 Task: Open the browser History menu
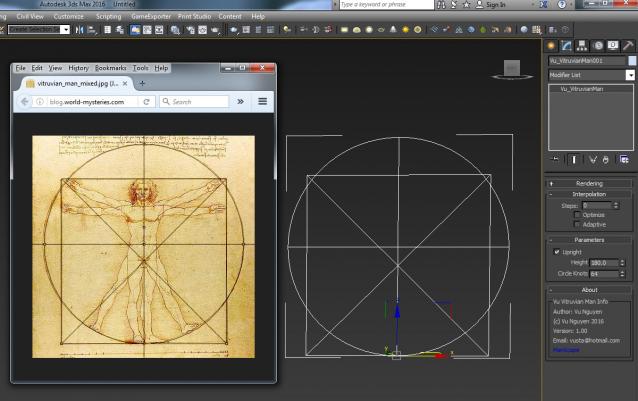coord(78,68)
